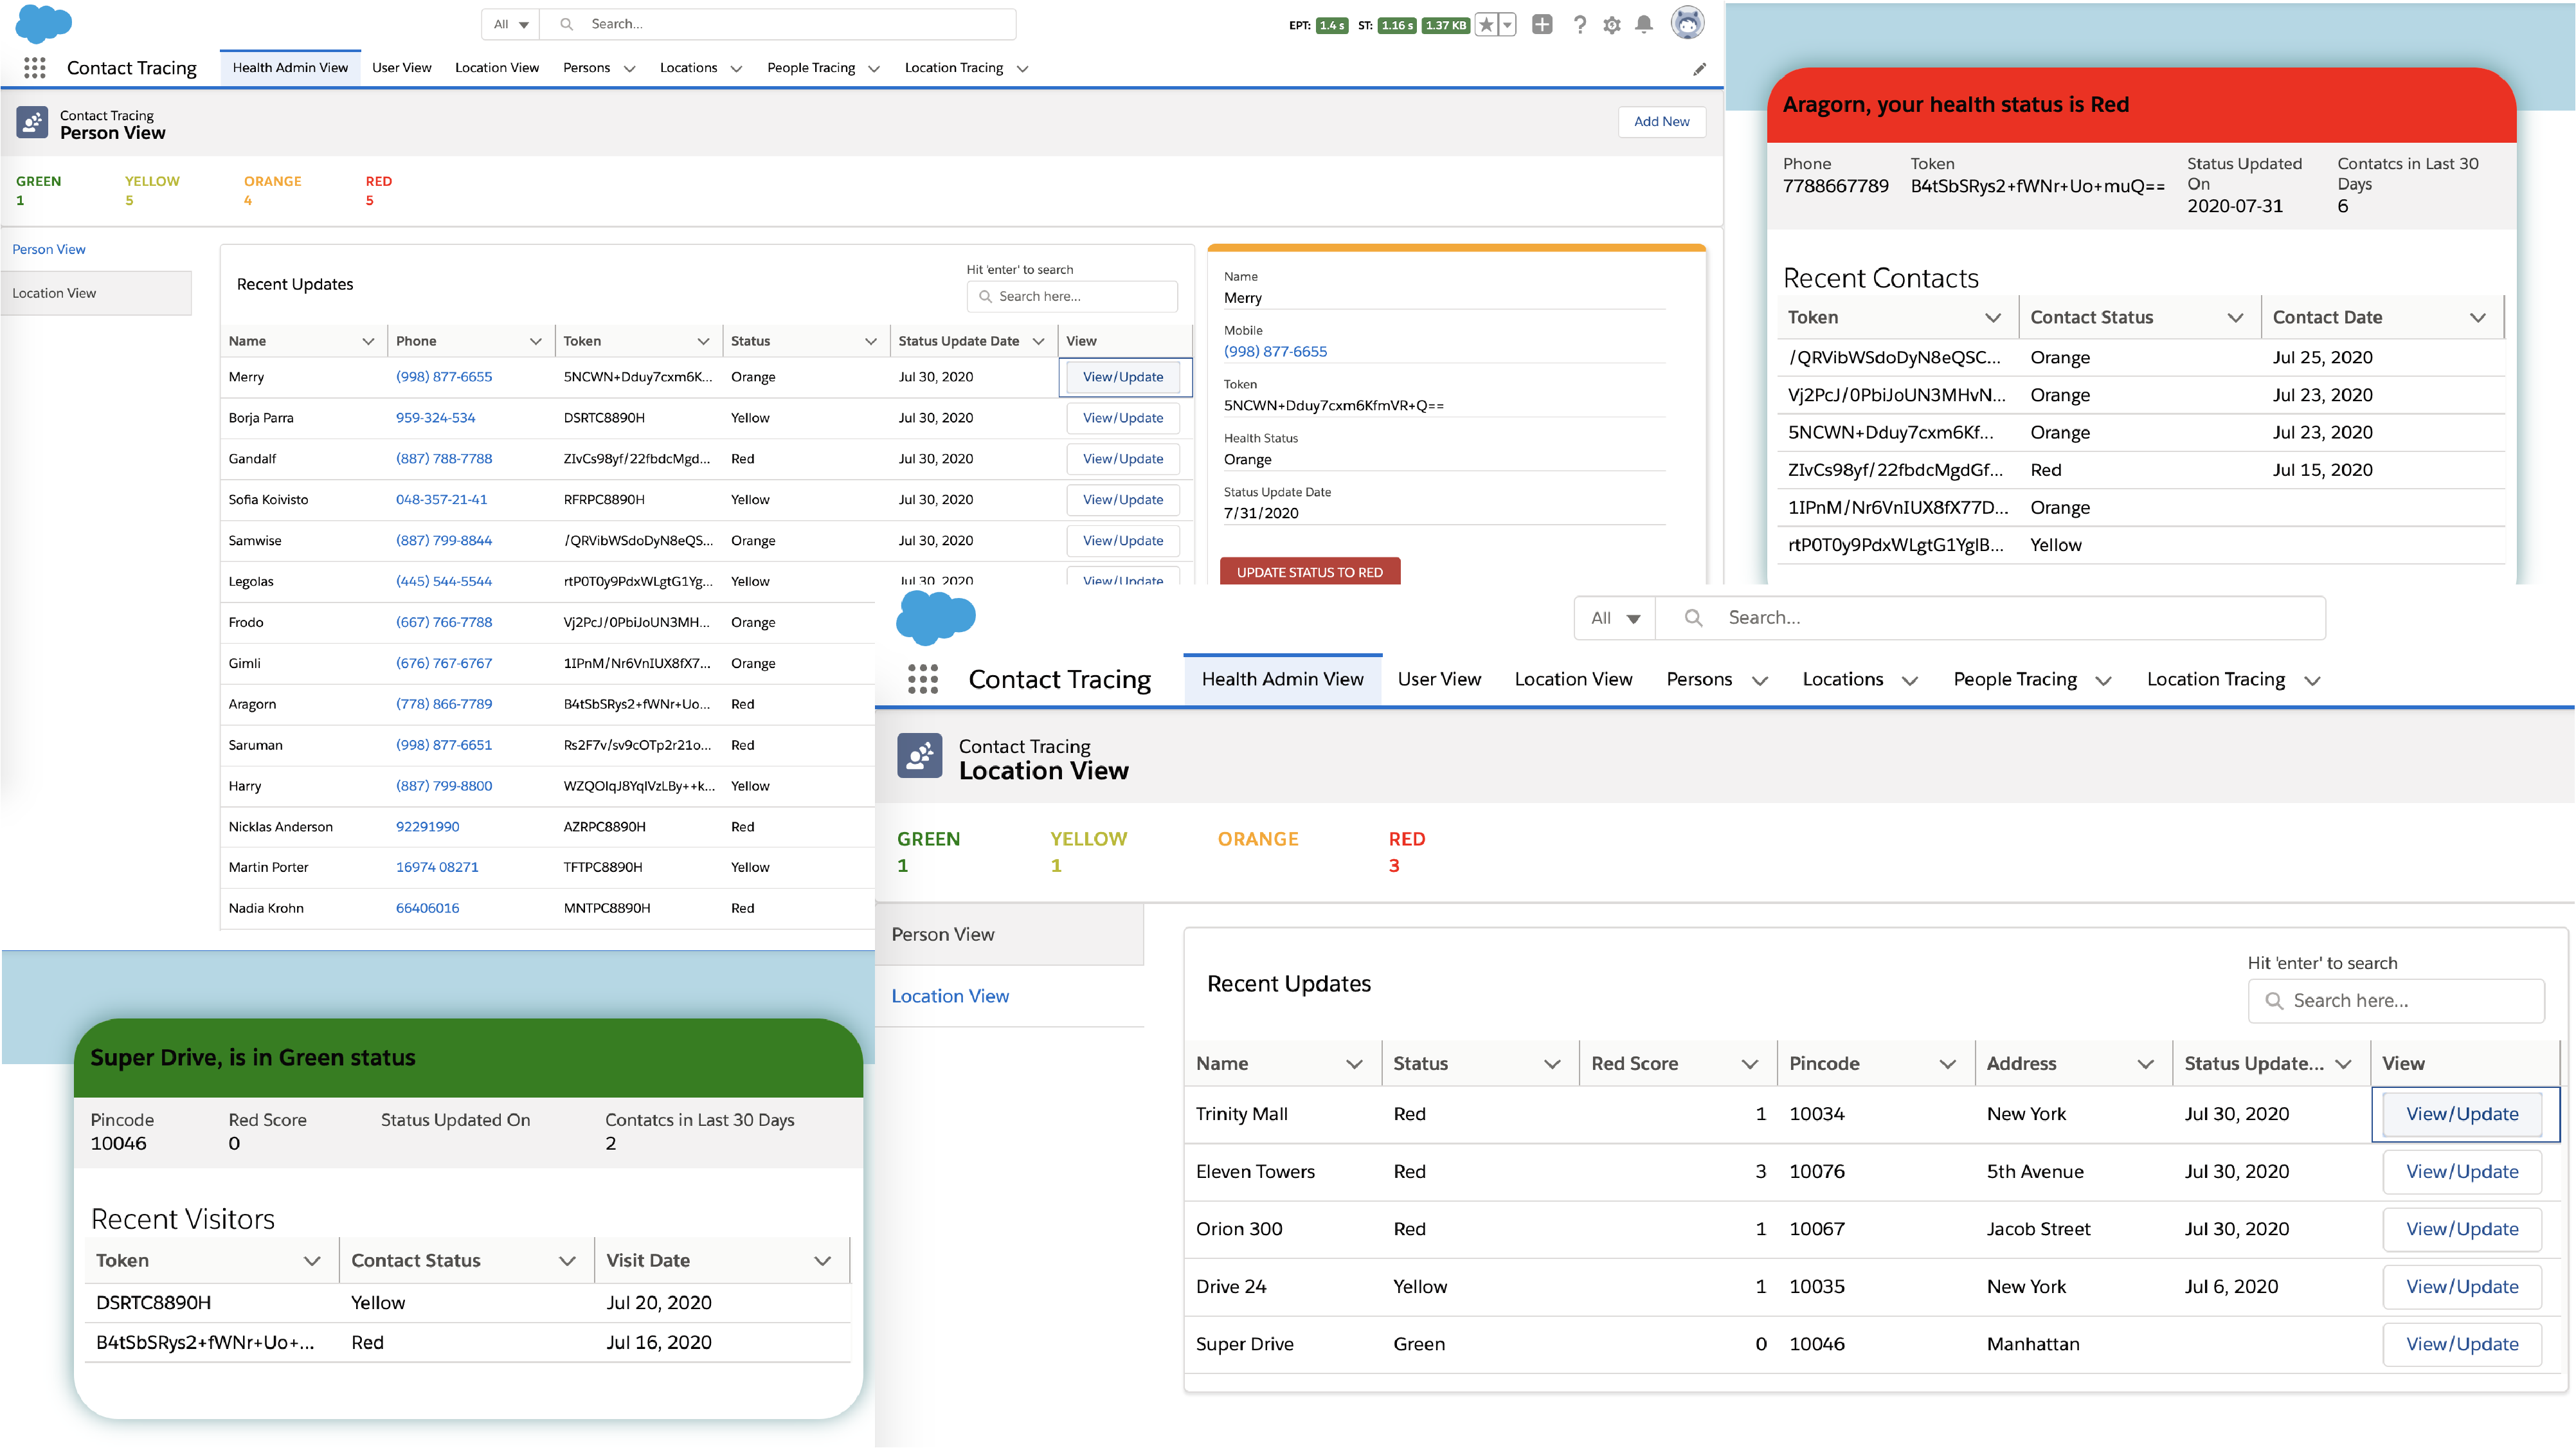Expand the Location Tracing menu in the Location View window
The image size is (2576, 1448).
tap(2312, 681)
